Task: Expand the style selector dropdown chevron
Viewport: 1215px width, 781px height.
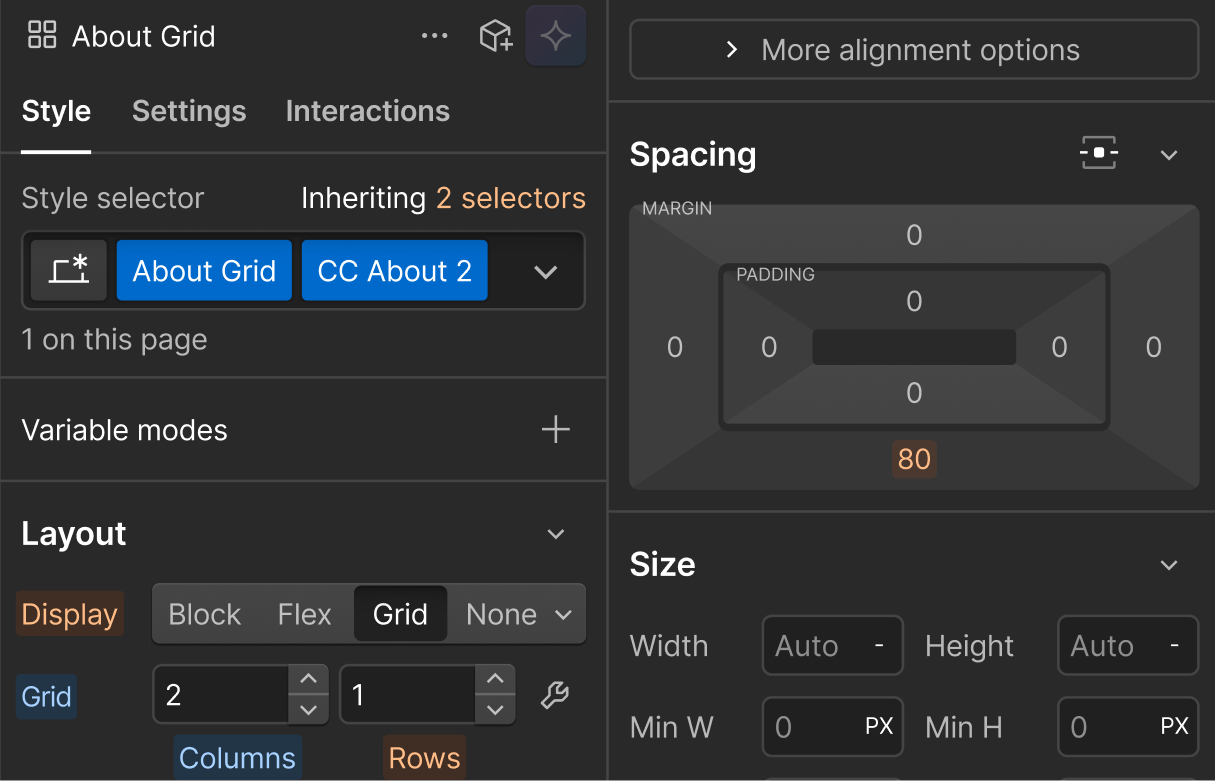Action: point(545,272)
